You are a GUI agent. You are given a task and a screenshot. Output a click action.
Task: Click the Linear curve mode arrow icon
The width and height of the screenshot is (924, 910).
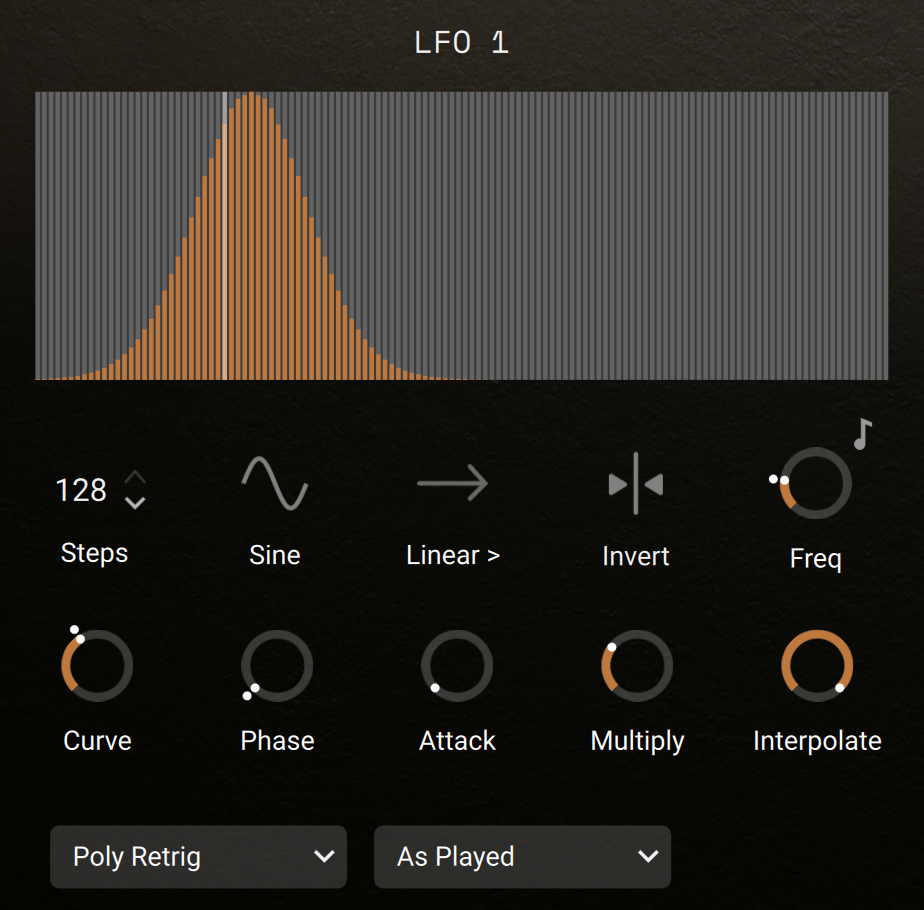(452, 482)
